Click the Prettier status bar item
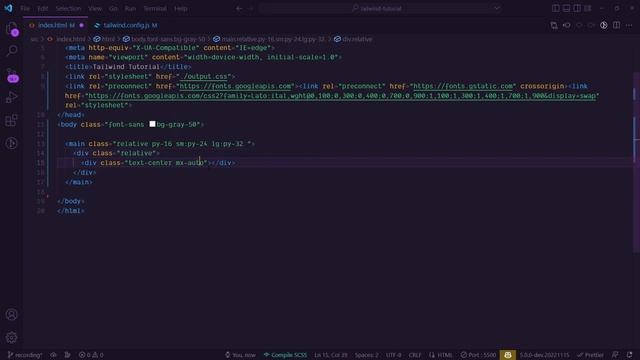Image resolution: width=640 pixels, height=360 pixels. tap(590, 355)
